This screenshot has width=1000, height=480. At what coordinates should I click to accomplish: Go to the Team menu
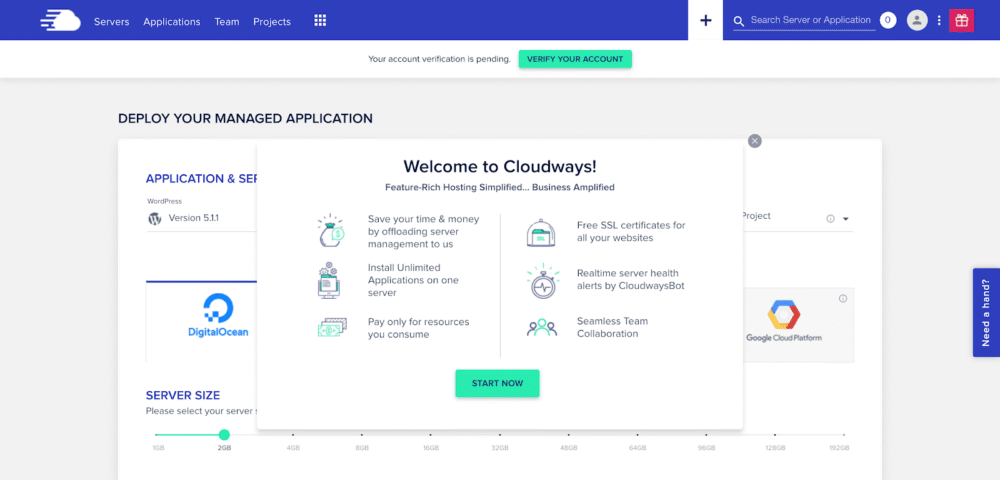pyautogui.click(x=227, y=21)
